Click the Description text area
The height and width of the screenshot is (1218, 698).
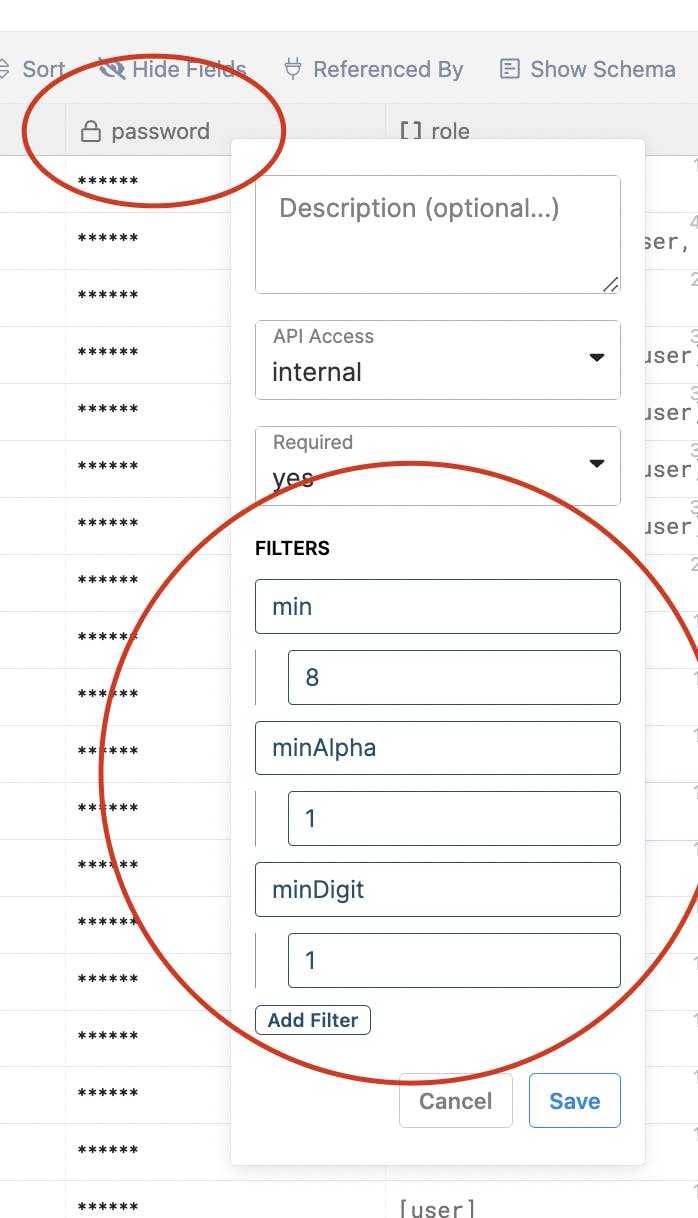[x=438, y=234]
